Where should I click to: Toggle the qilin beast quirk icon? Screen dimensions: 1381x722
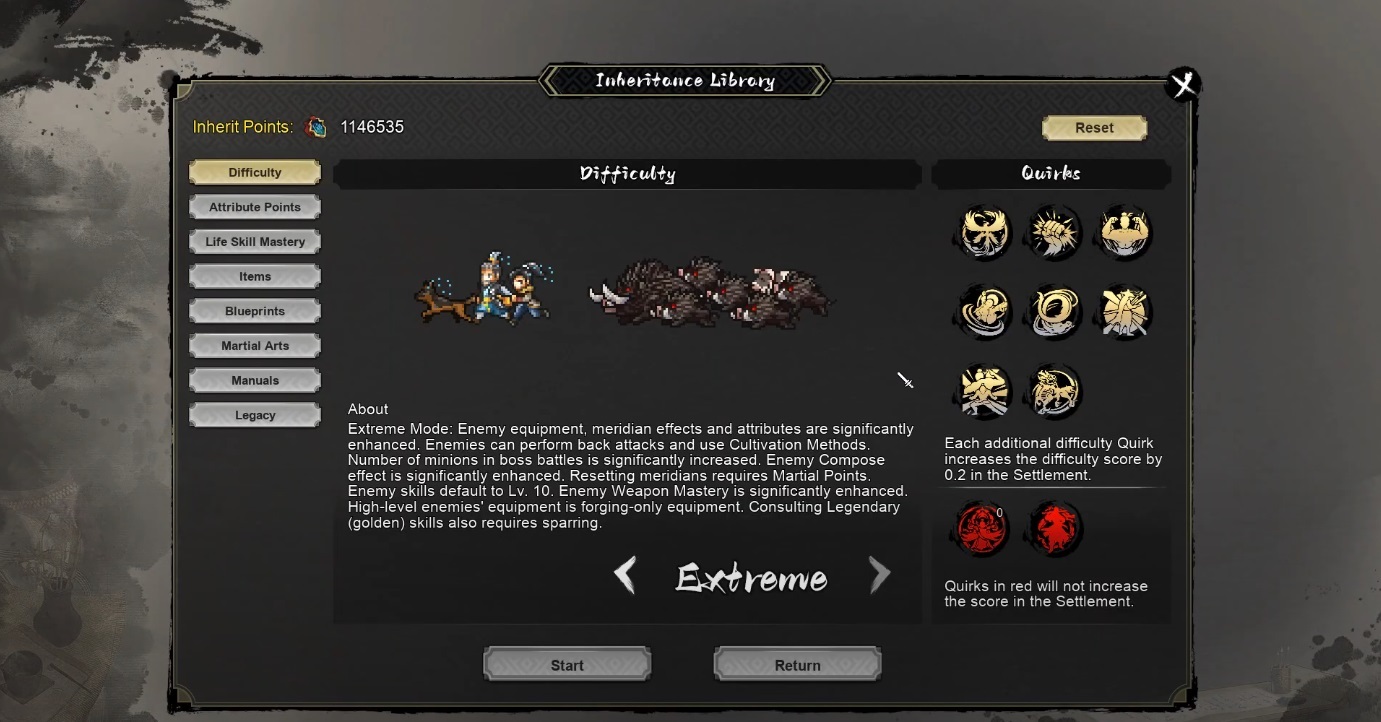tap(1054, 390)
